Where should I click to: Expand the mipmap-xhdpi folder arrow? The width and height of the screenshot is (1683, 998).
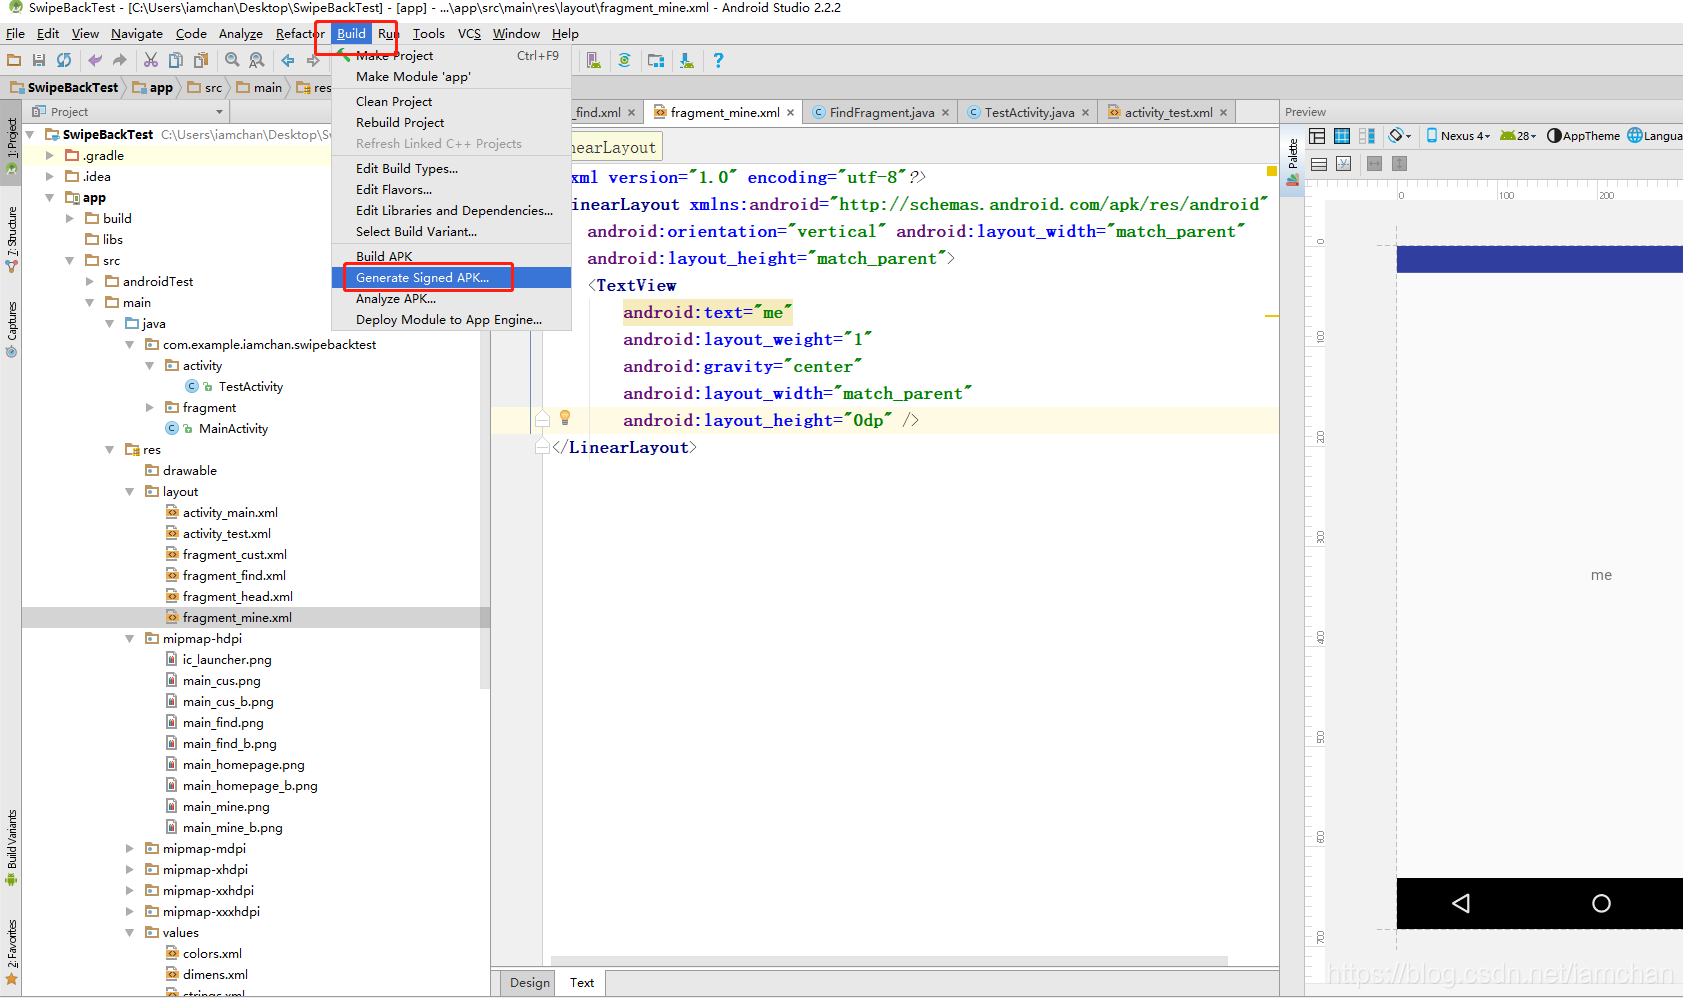coord(130,870)
